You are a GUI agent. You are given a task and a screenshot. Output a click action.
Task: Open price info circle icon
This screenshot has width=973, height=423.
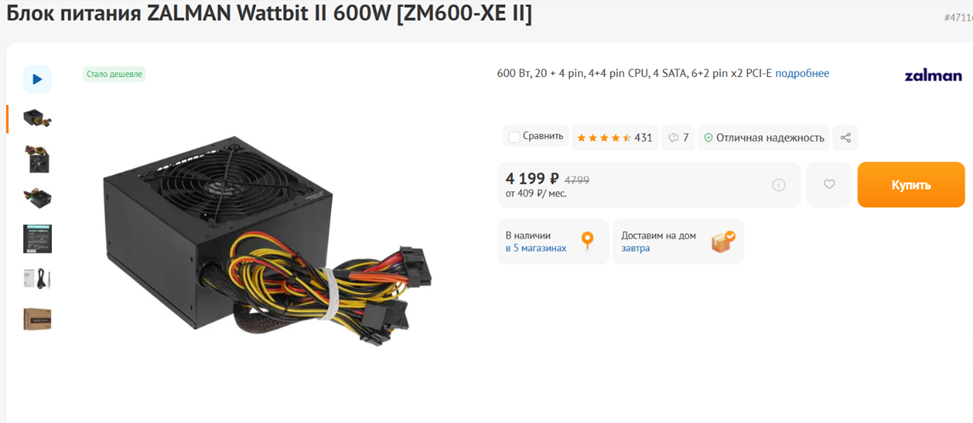779,185
